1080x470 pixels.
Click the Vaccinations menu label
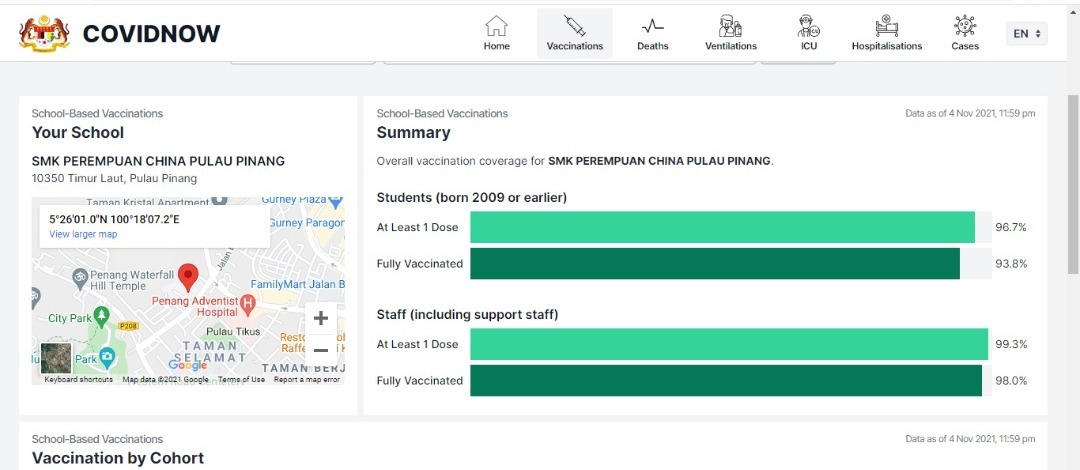click(574, 46)
